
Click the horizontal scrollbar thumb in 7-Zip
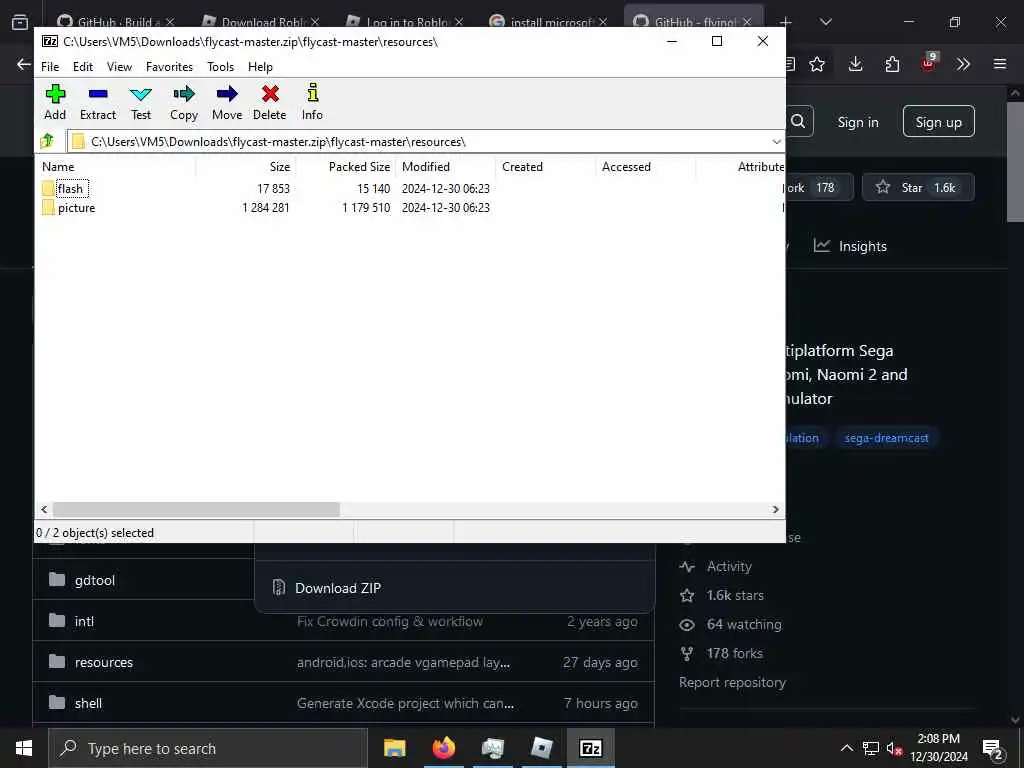[196, 509]
